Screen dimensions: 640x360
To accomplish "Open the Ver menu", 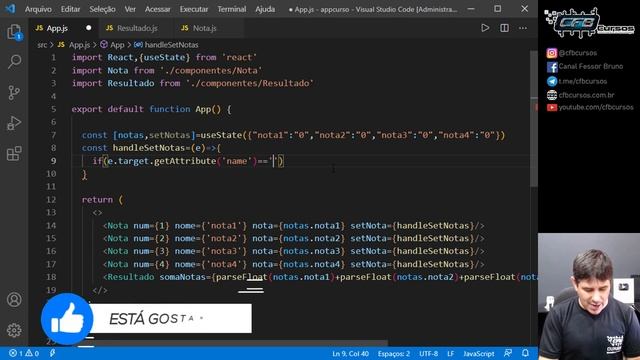I will pyautogui.click(x=130, y=9).
